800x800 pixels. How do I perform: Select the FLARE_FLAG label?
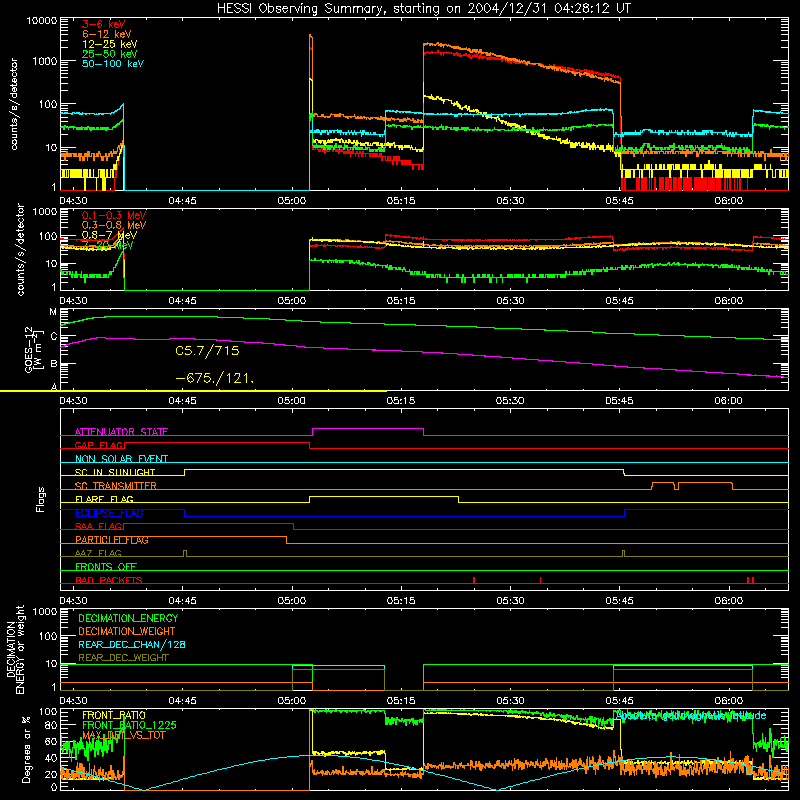(104, 499)
